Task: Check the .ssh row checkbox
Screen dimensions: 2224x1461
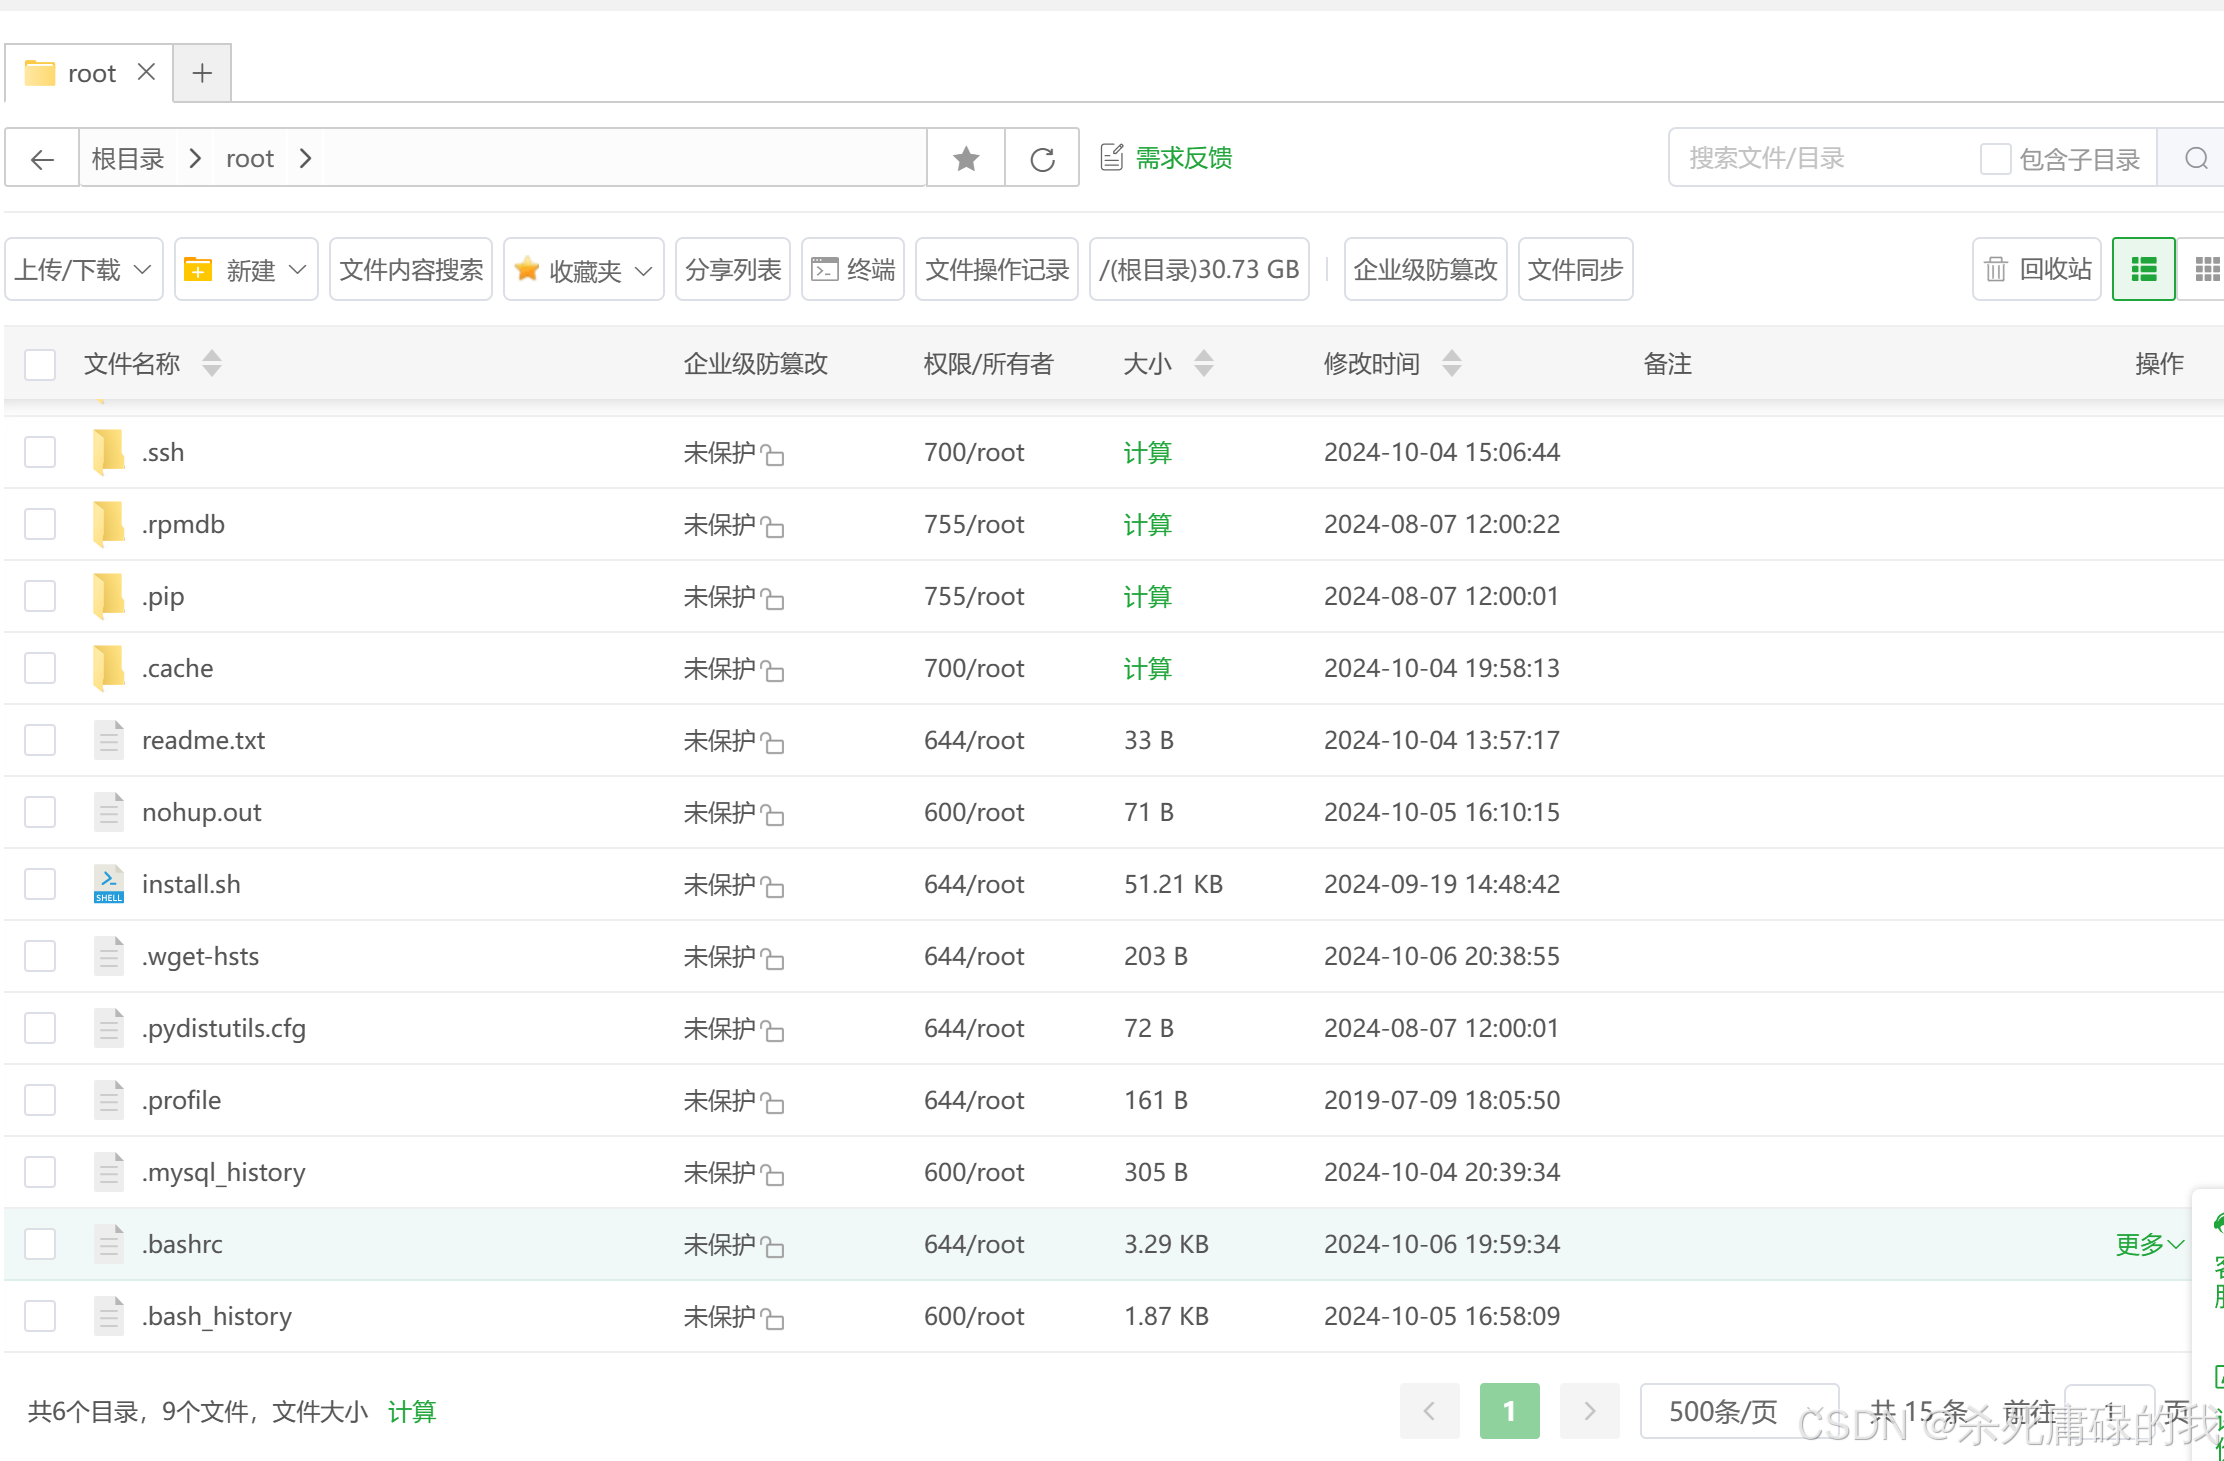Action: [x=40, y=452]
